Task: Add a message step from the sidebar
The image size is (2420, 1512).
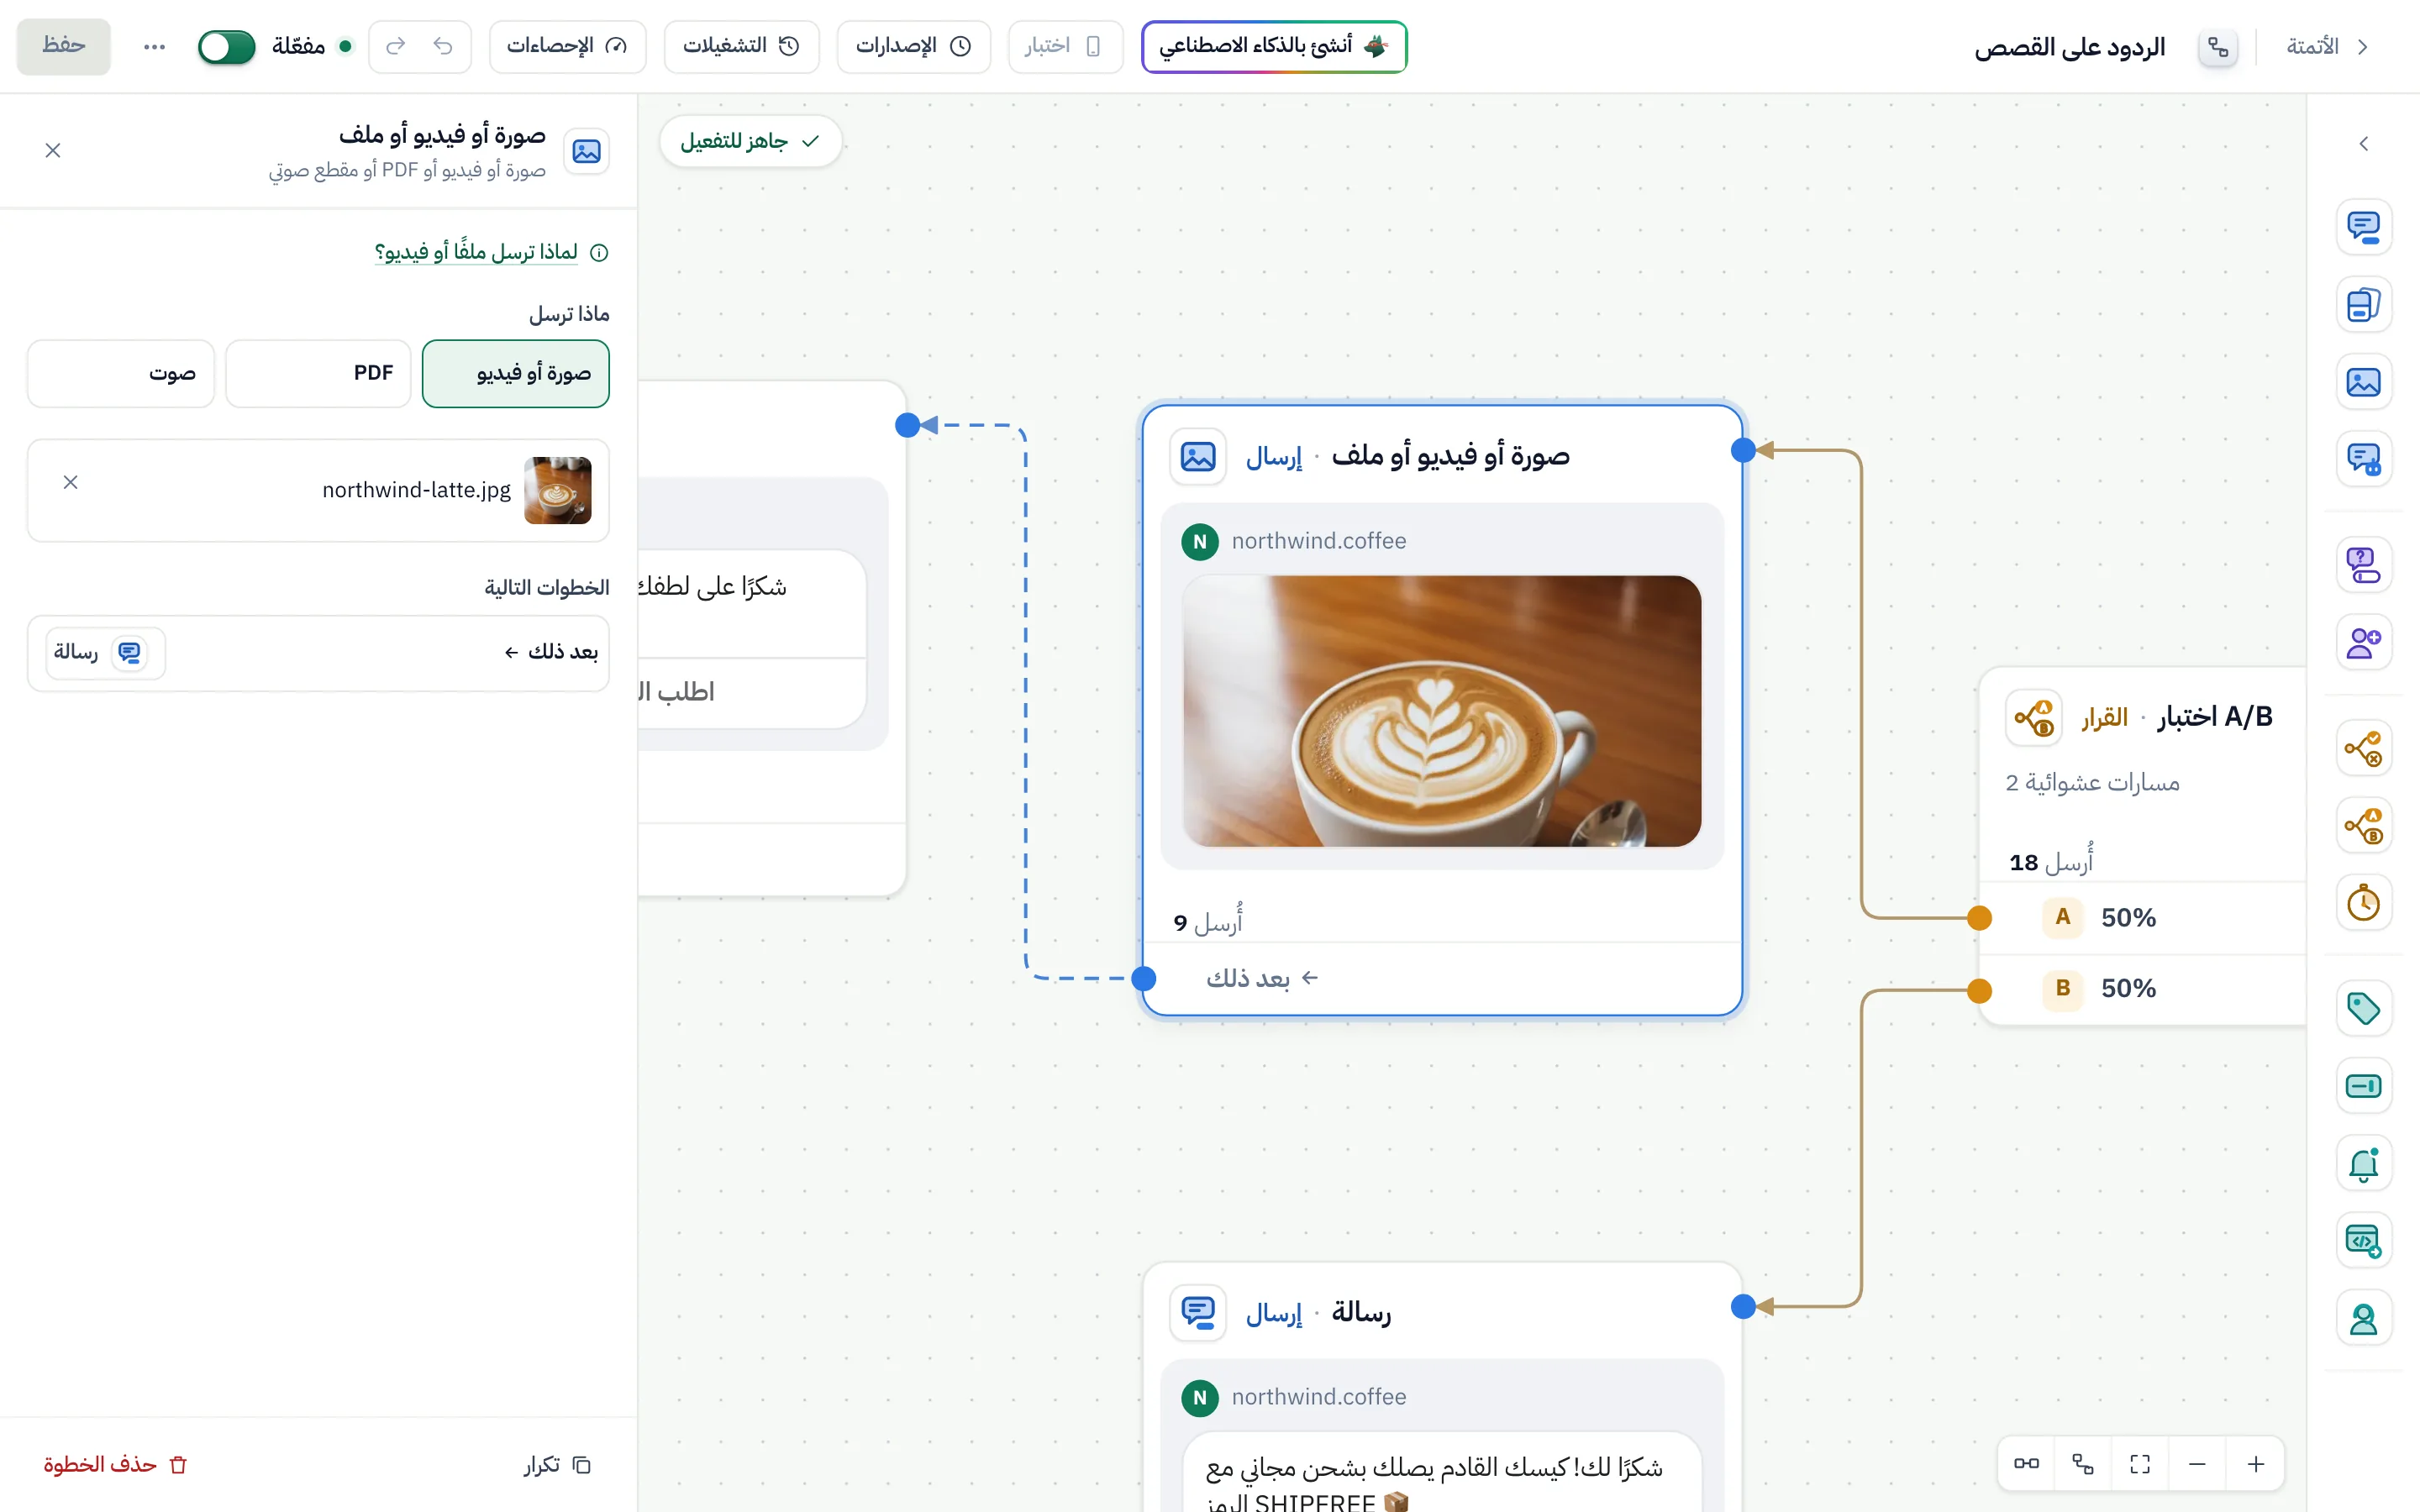Action: click(2363, 227)
